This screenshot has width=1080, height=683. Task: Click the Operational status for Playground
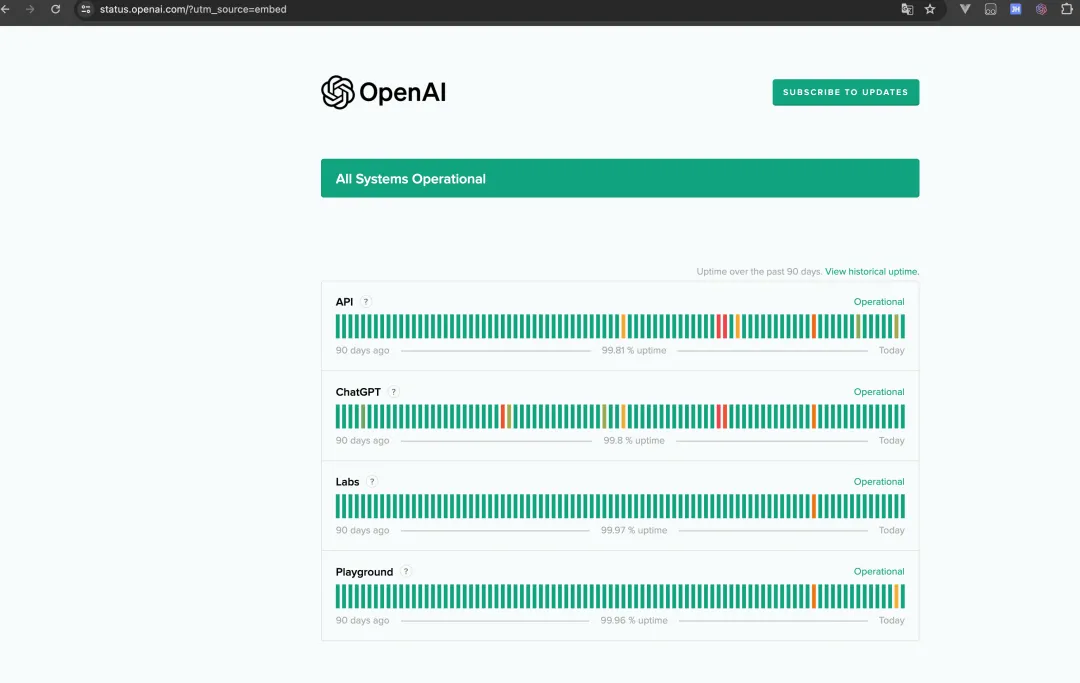pos(879,571)
